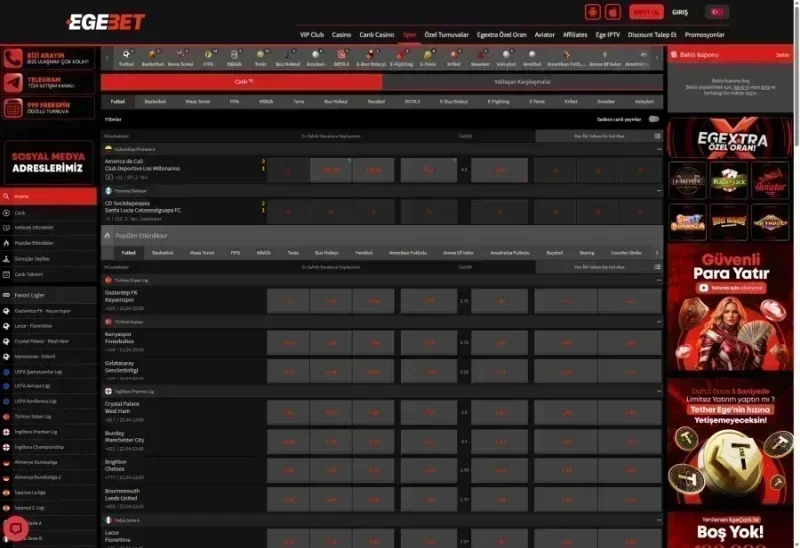Open Promosyonlar in the navigation
The image size is (800, 548).
[x=704, y=35]
